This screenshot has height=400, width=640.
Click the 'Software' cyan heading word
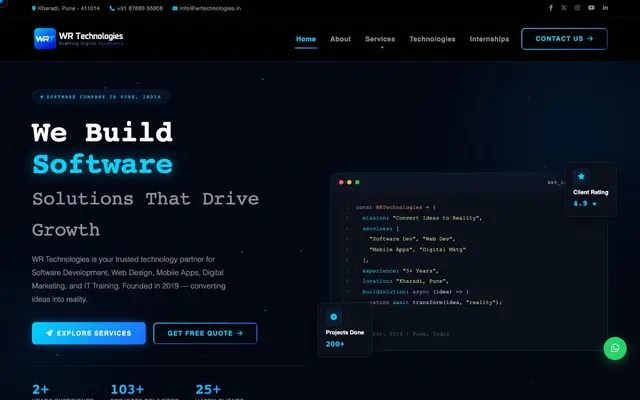102,164
